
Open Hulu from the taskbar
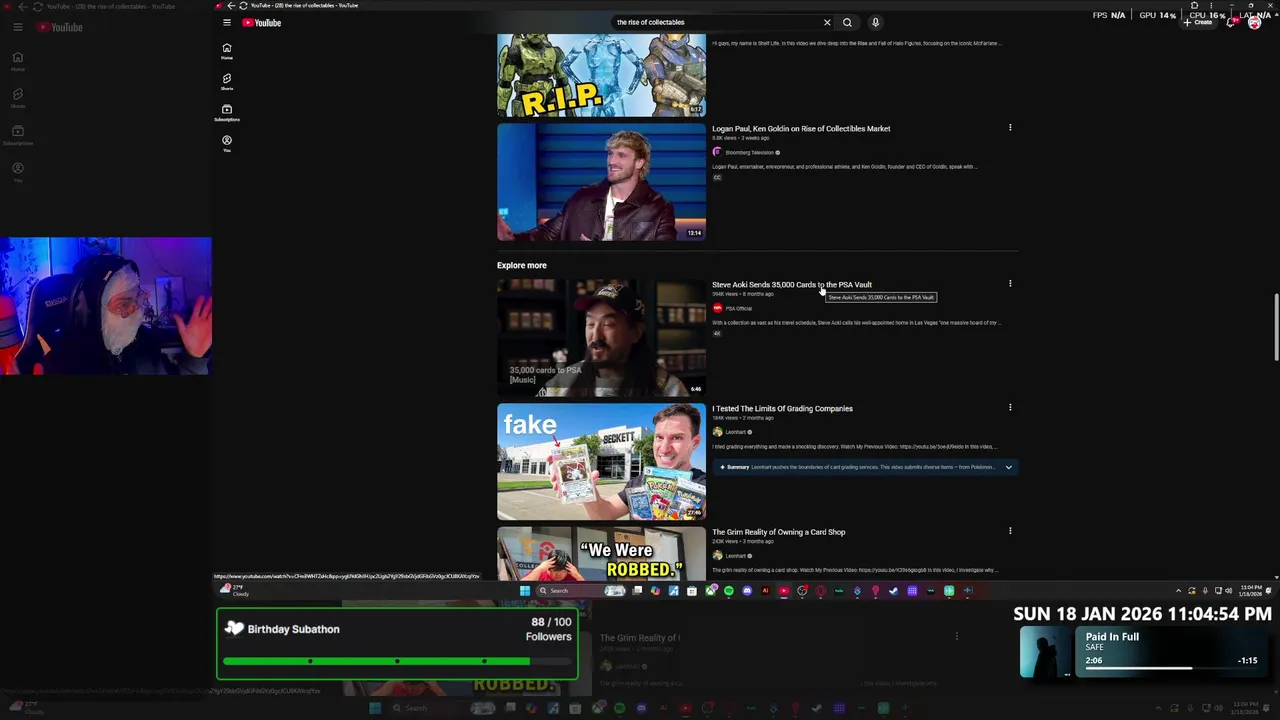(839, 591)
